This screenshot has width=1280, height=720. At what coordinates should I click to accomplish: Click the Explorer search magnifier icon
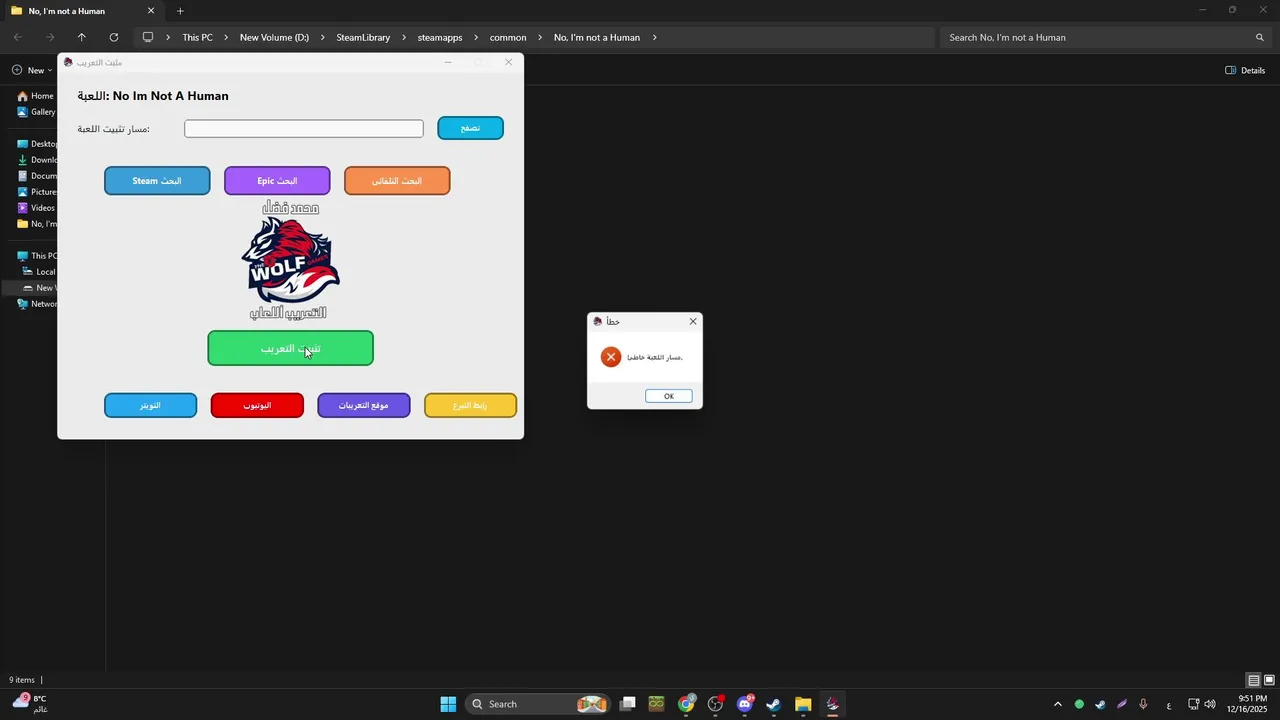coord(1260,37)
